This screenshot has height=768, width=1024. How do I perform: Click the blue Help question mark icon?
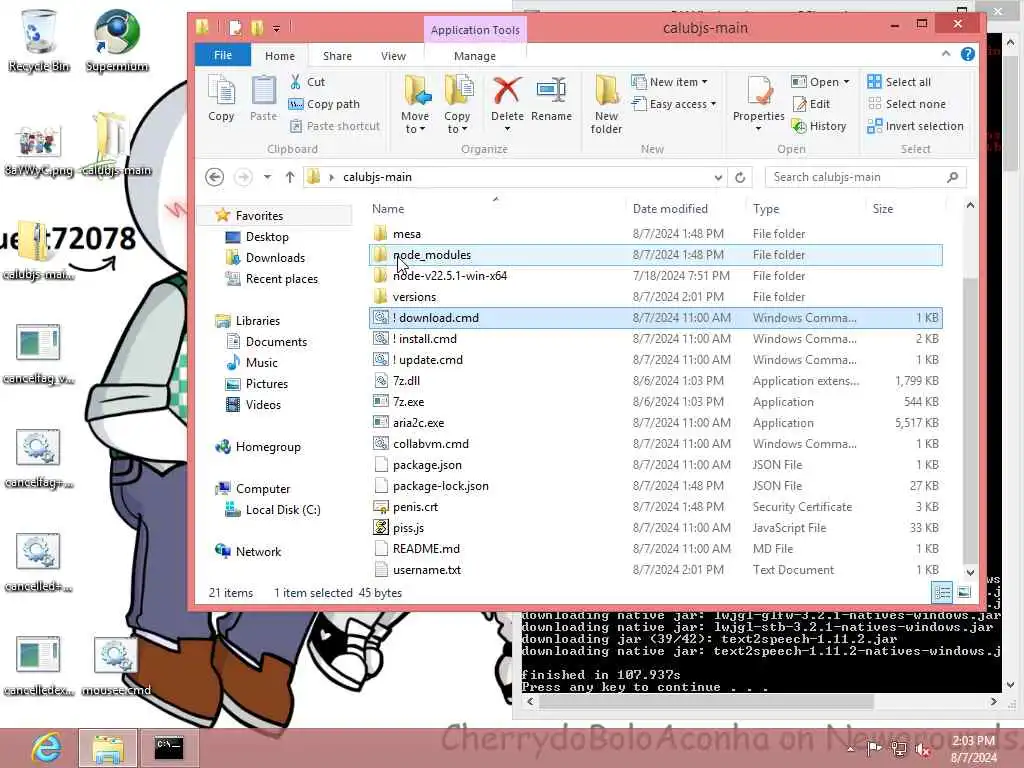tap(967, 54)
